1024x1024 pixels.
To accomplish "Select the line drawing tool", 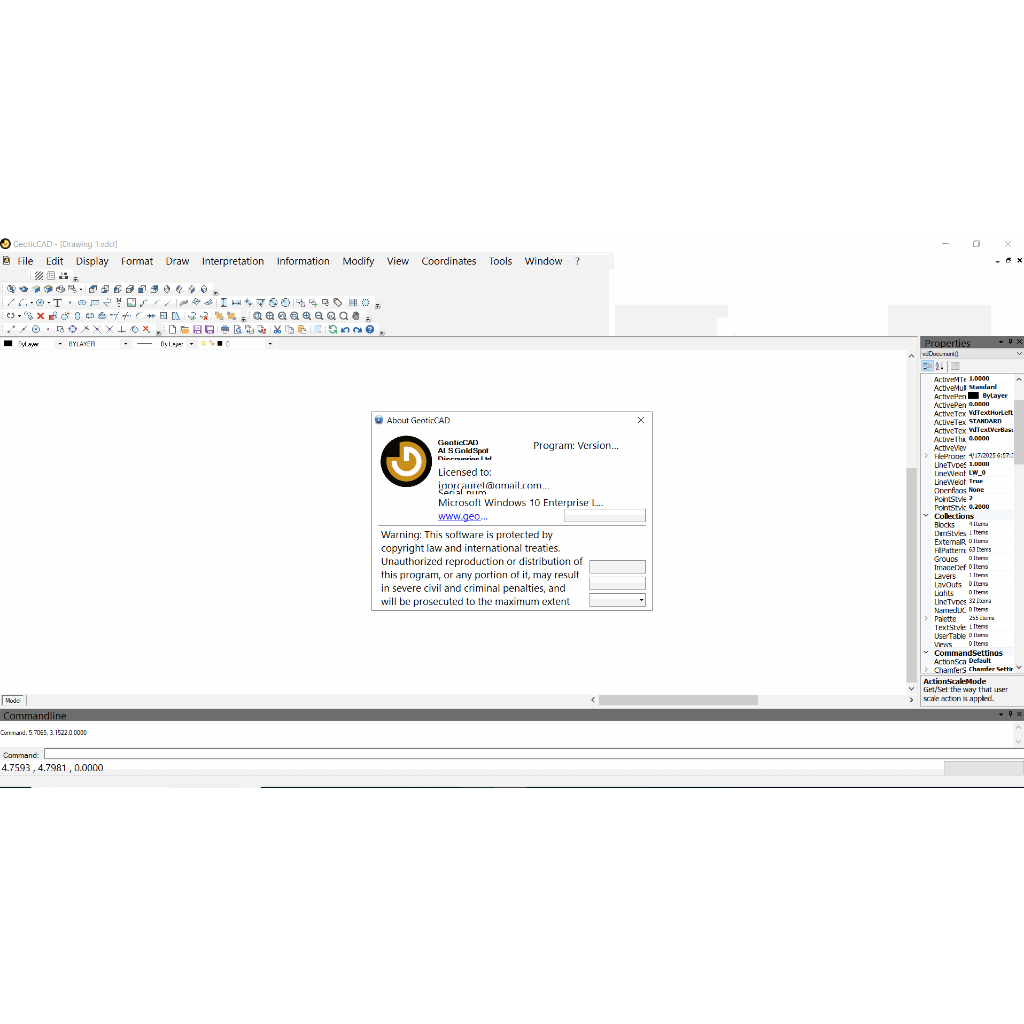I will [x=10, y=302].
